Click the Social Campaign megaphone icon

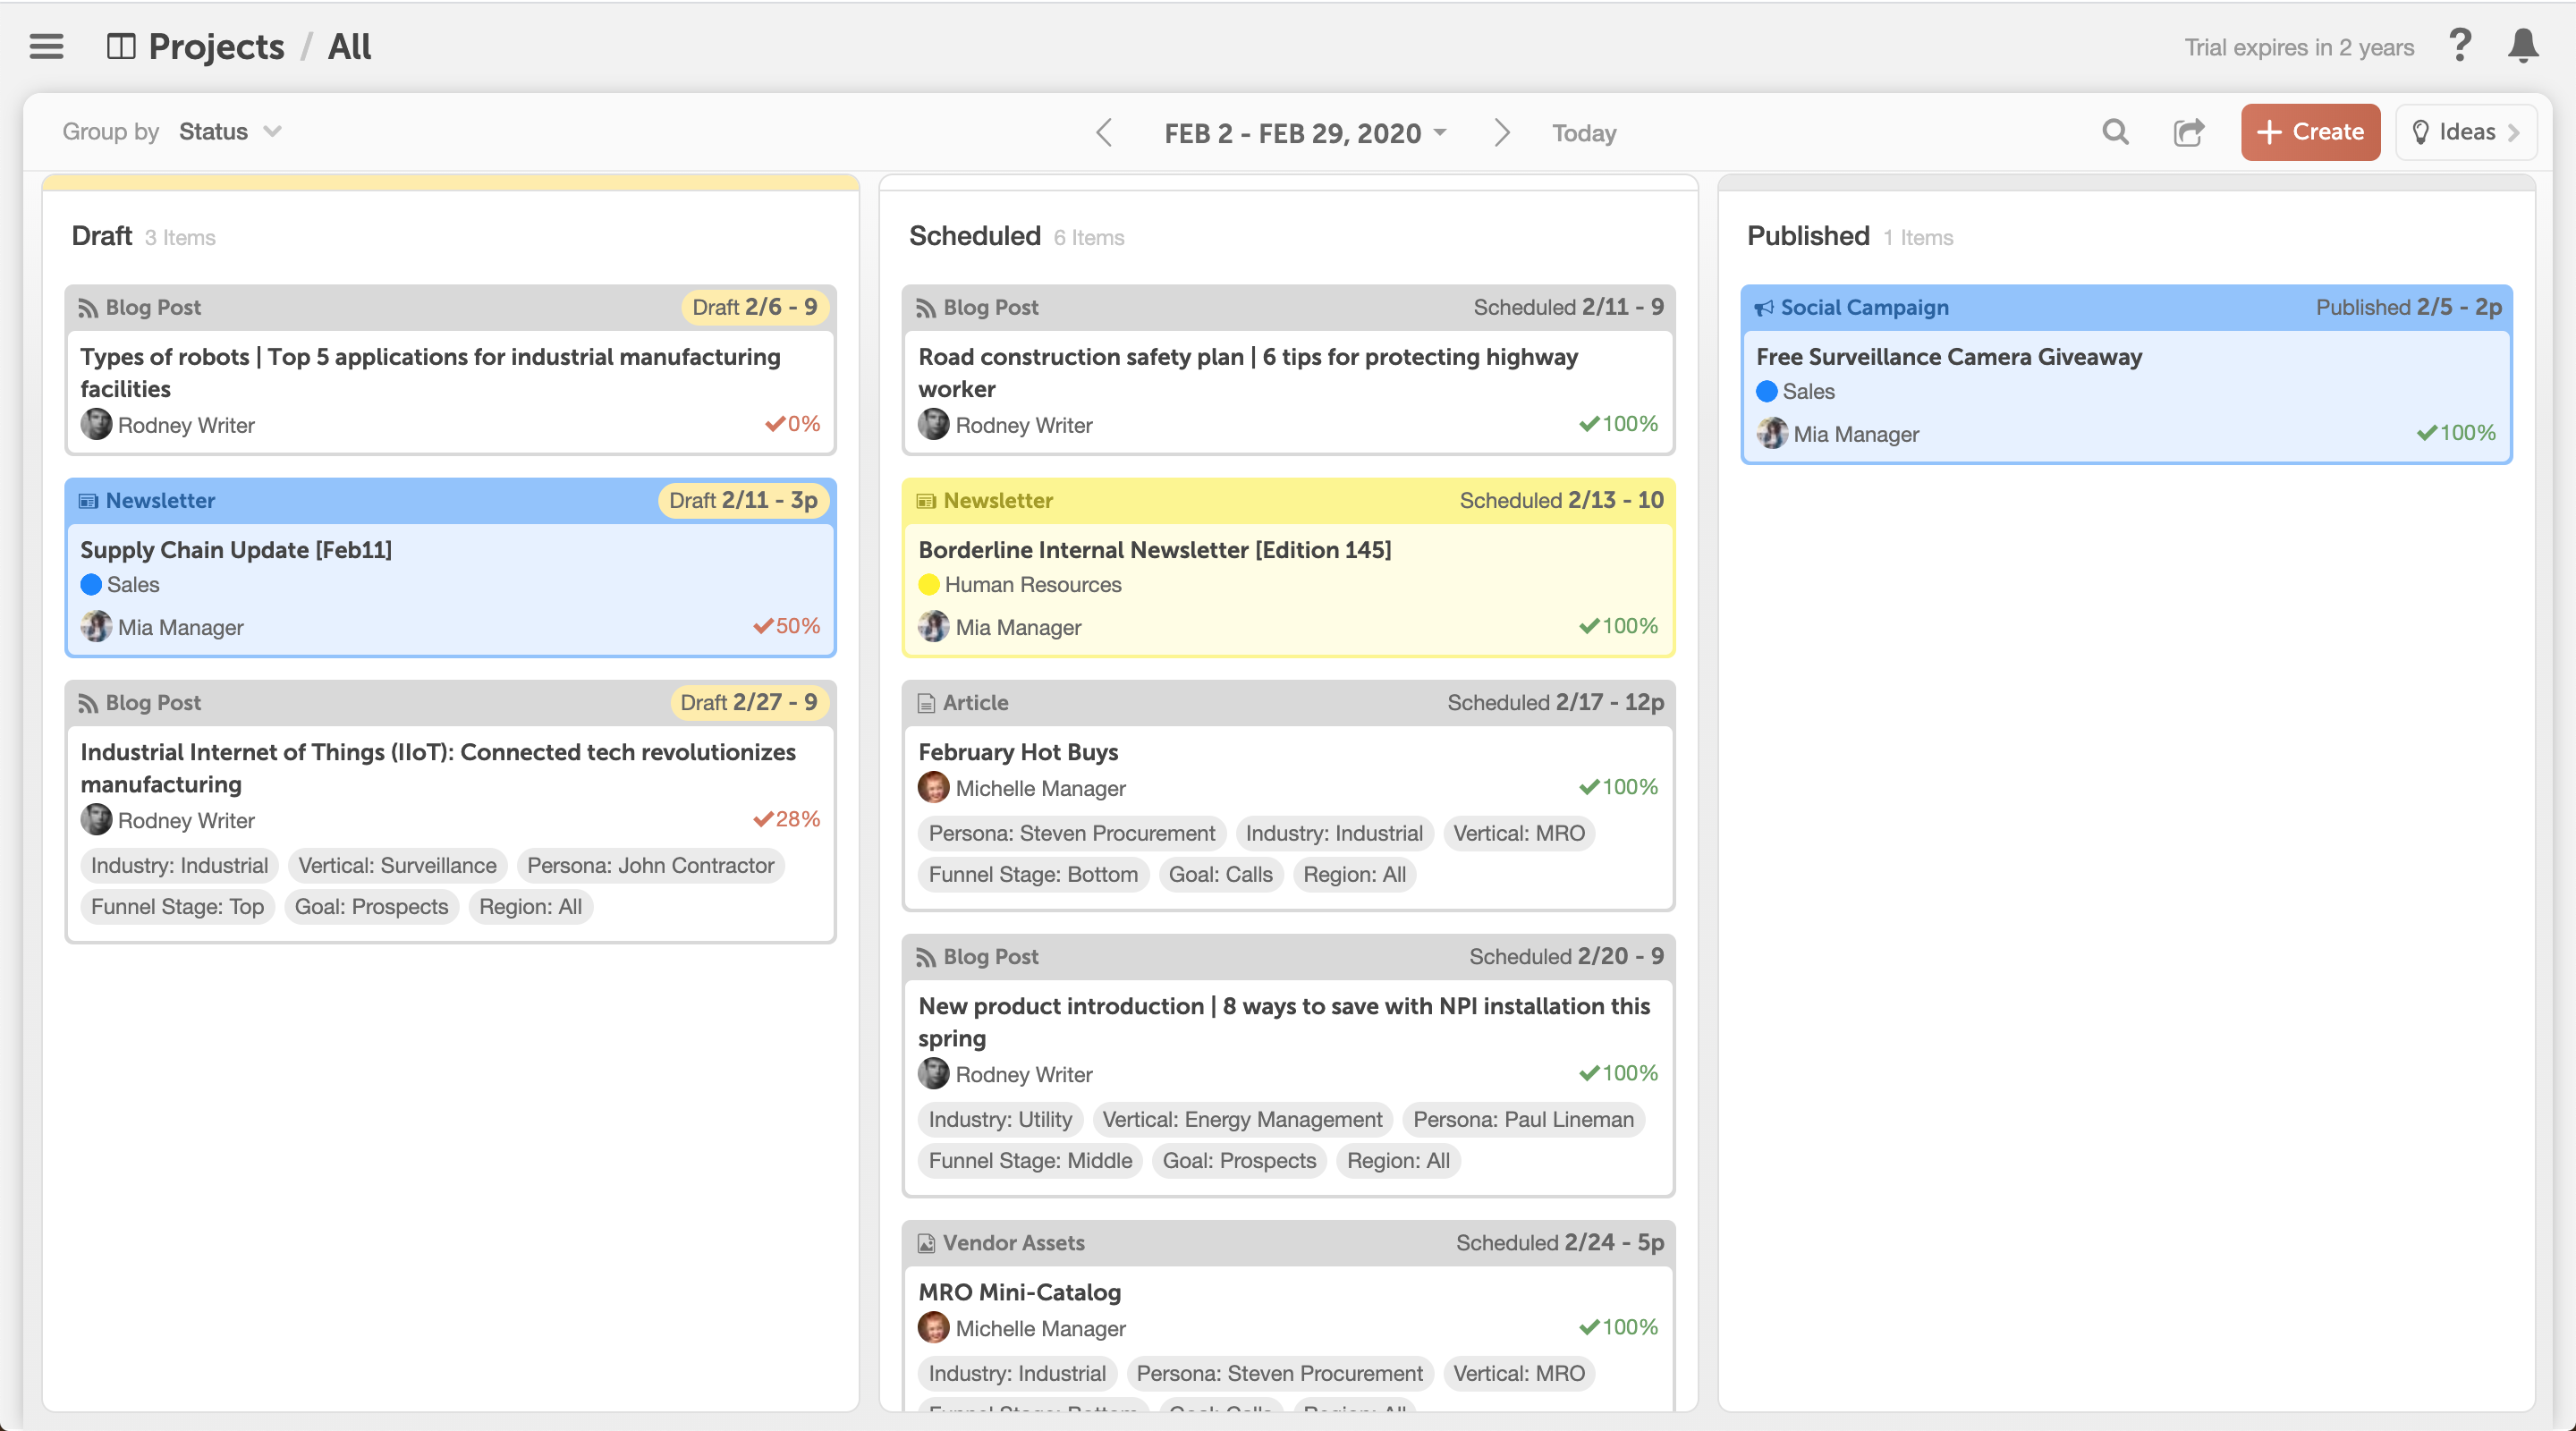1764,308
